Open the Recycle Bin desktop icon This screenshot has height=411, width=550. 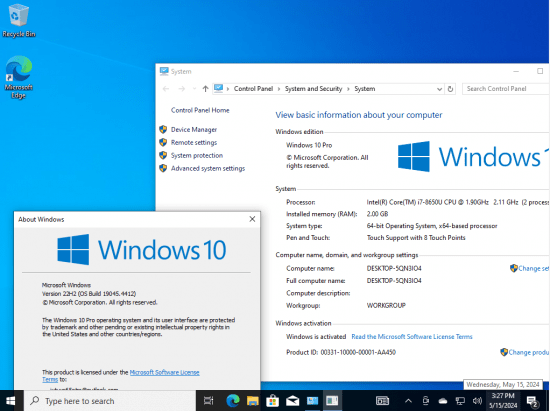coord(18,20)
